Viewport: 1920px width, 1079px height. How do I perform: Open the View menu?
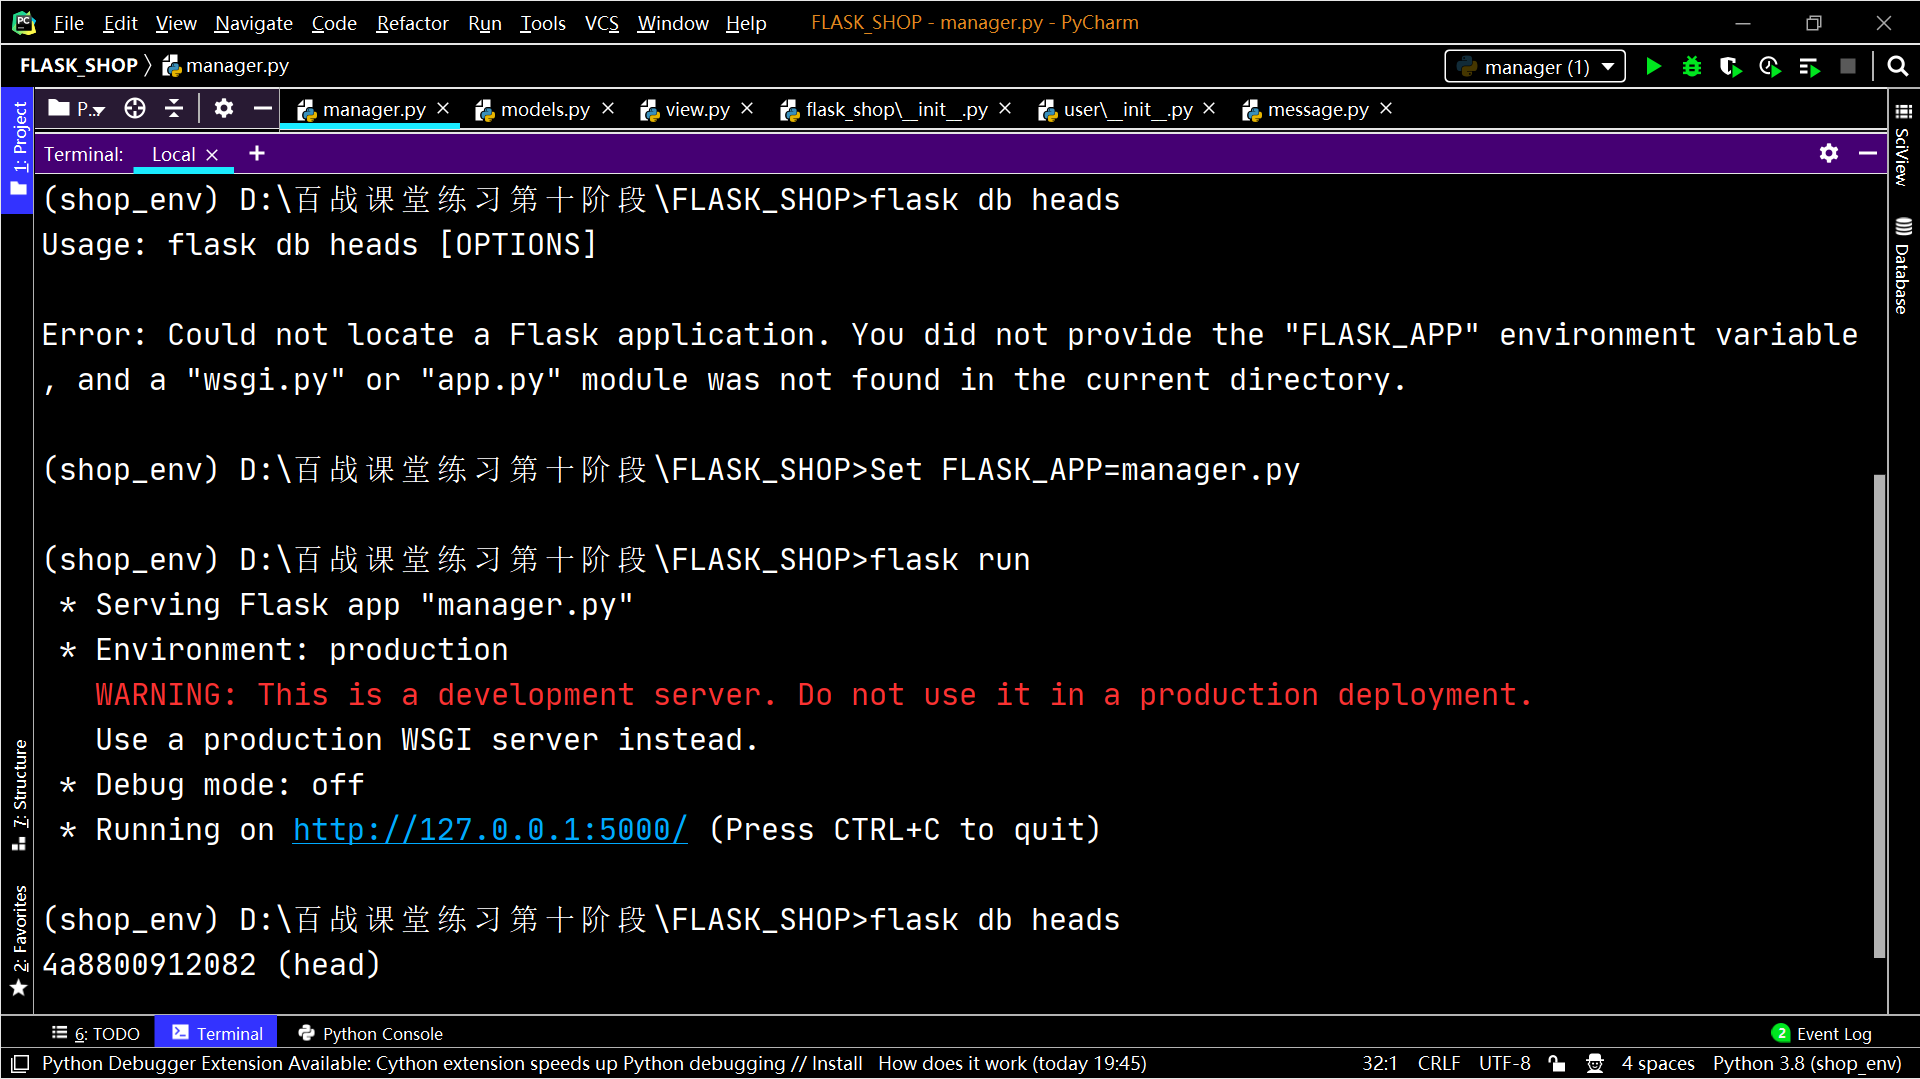tap(176, 23)
